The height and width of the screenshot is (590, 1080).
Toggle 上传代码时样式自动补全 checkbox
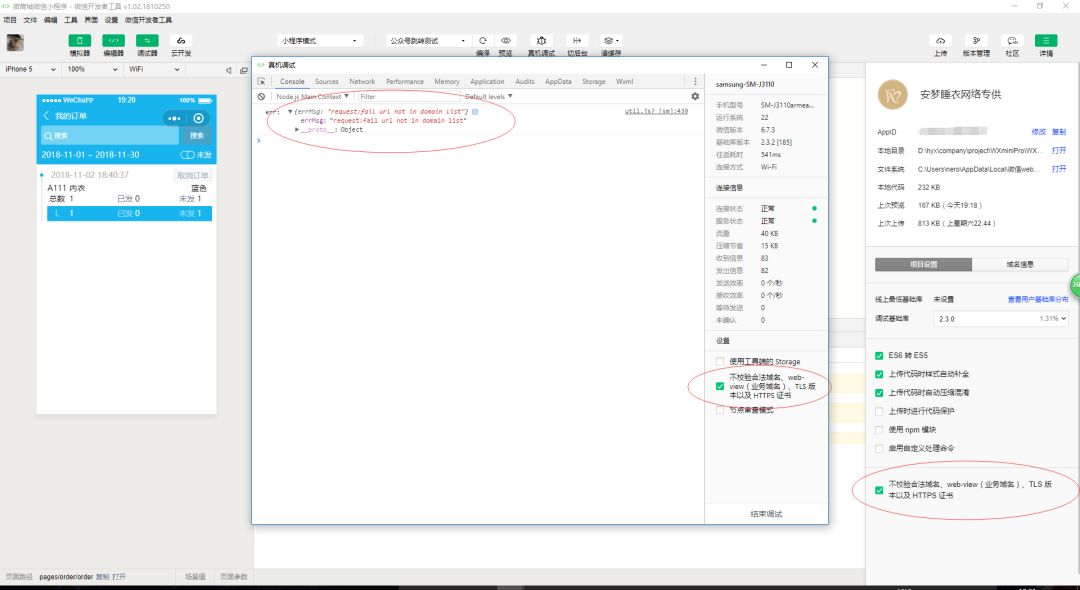point(879,375)
